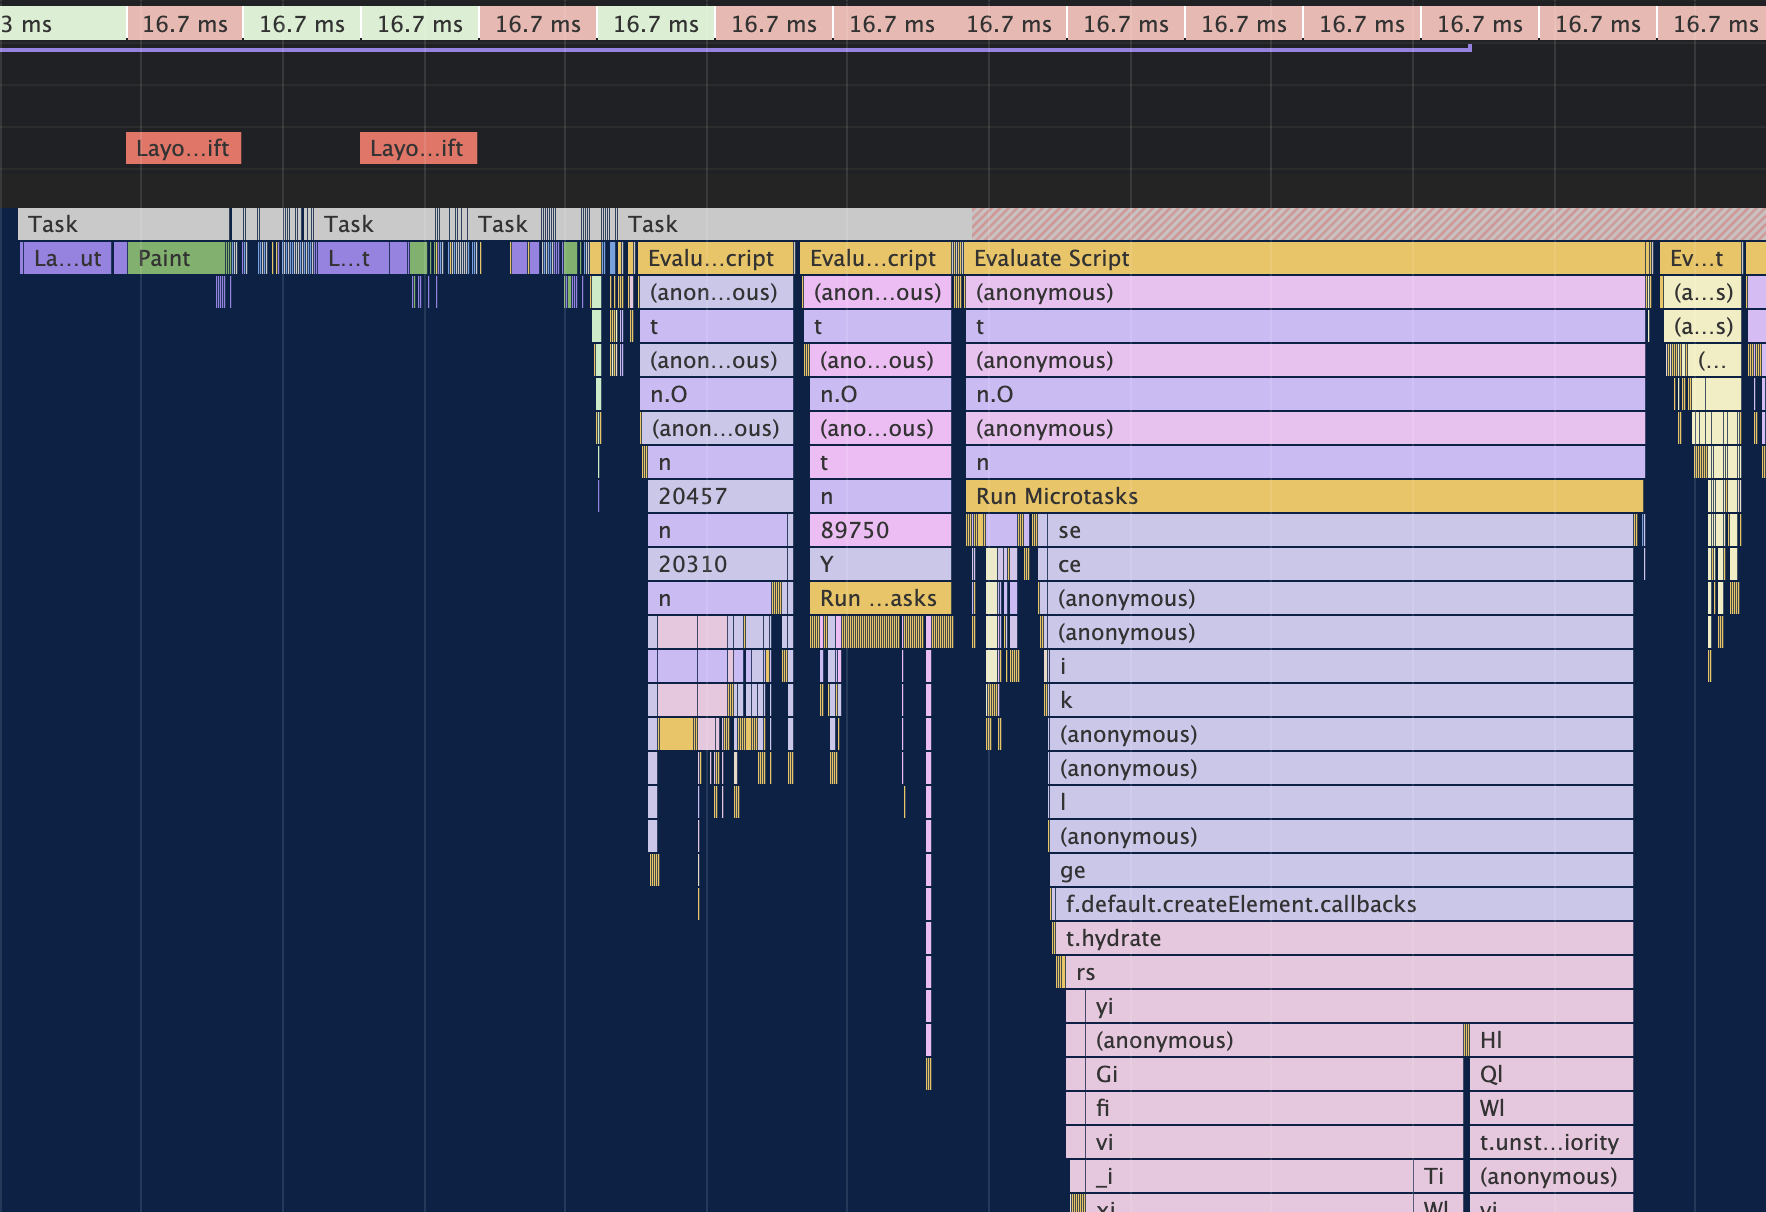Select the ge call frame
This screenshot has height=1212, width=1766.
coord(1341,870)
